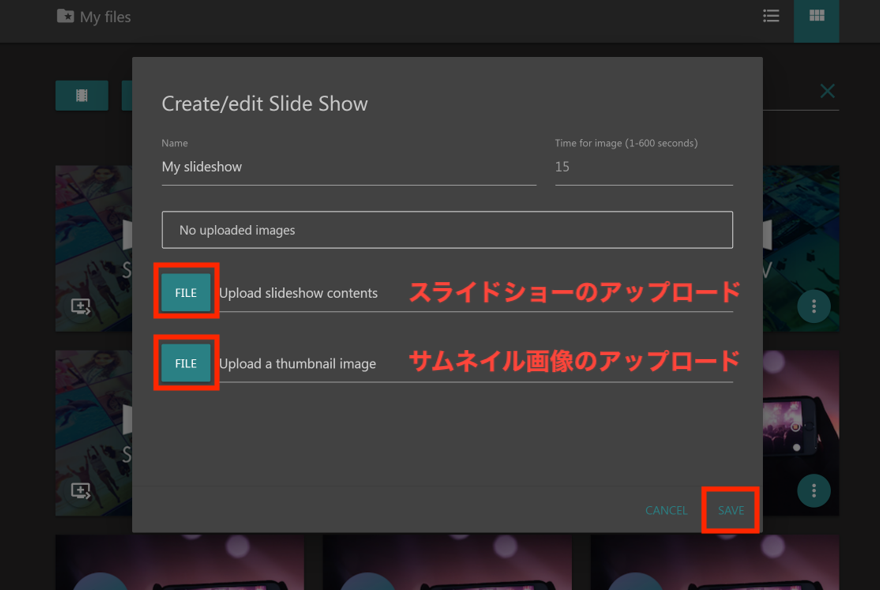Click add-to-screen icon on upper left thumbnail
880x590 pixels.
(x=81, y=307)
